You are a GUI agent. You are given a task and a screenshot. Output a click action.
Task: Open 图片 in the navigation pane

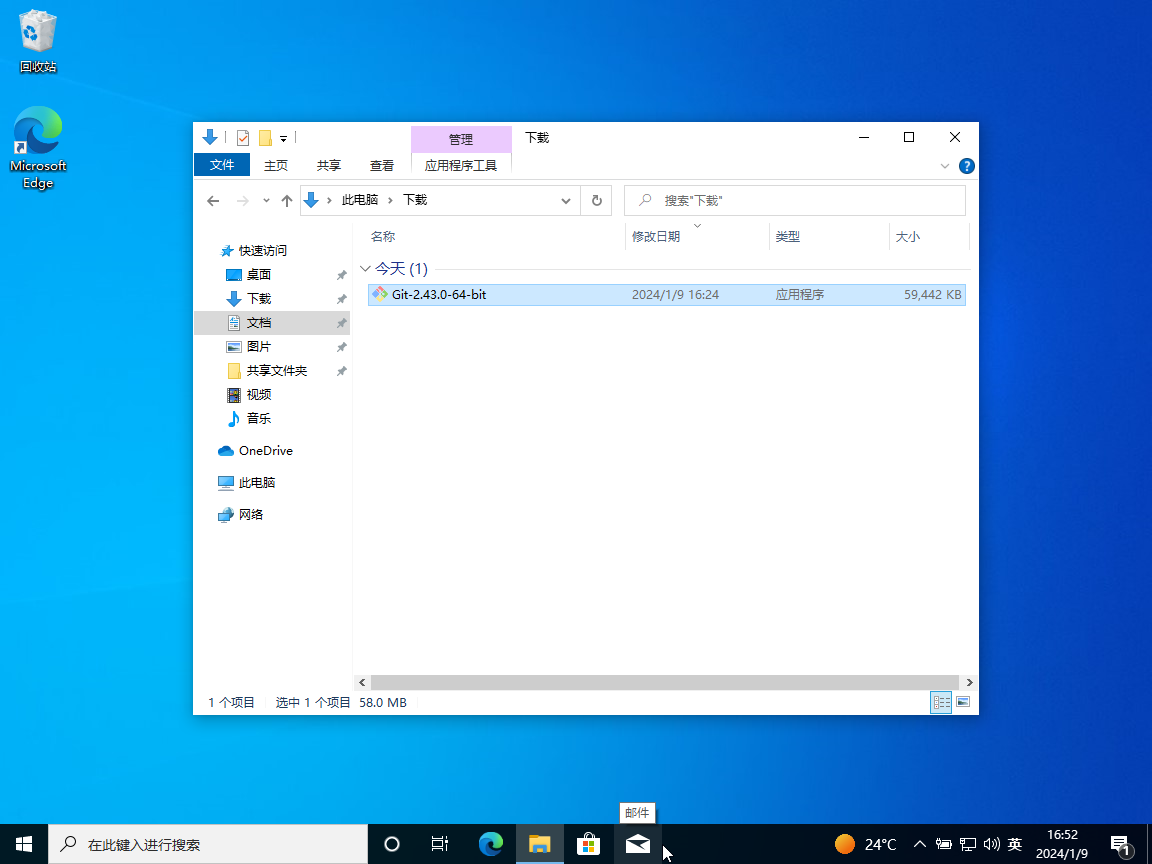[259, 346]
